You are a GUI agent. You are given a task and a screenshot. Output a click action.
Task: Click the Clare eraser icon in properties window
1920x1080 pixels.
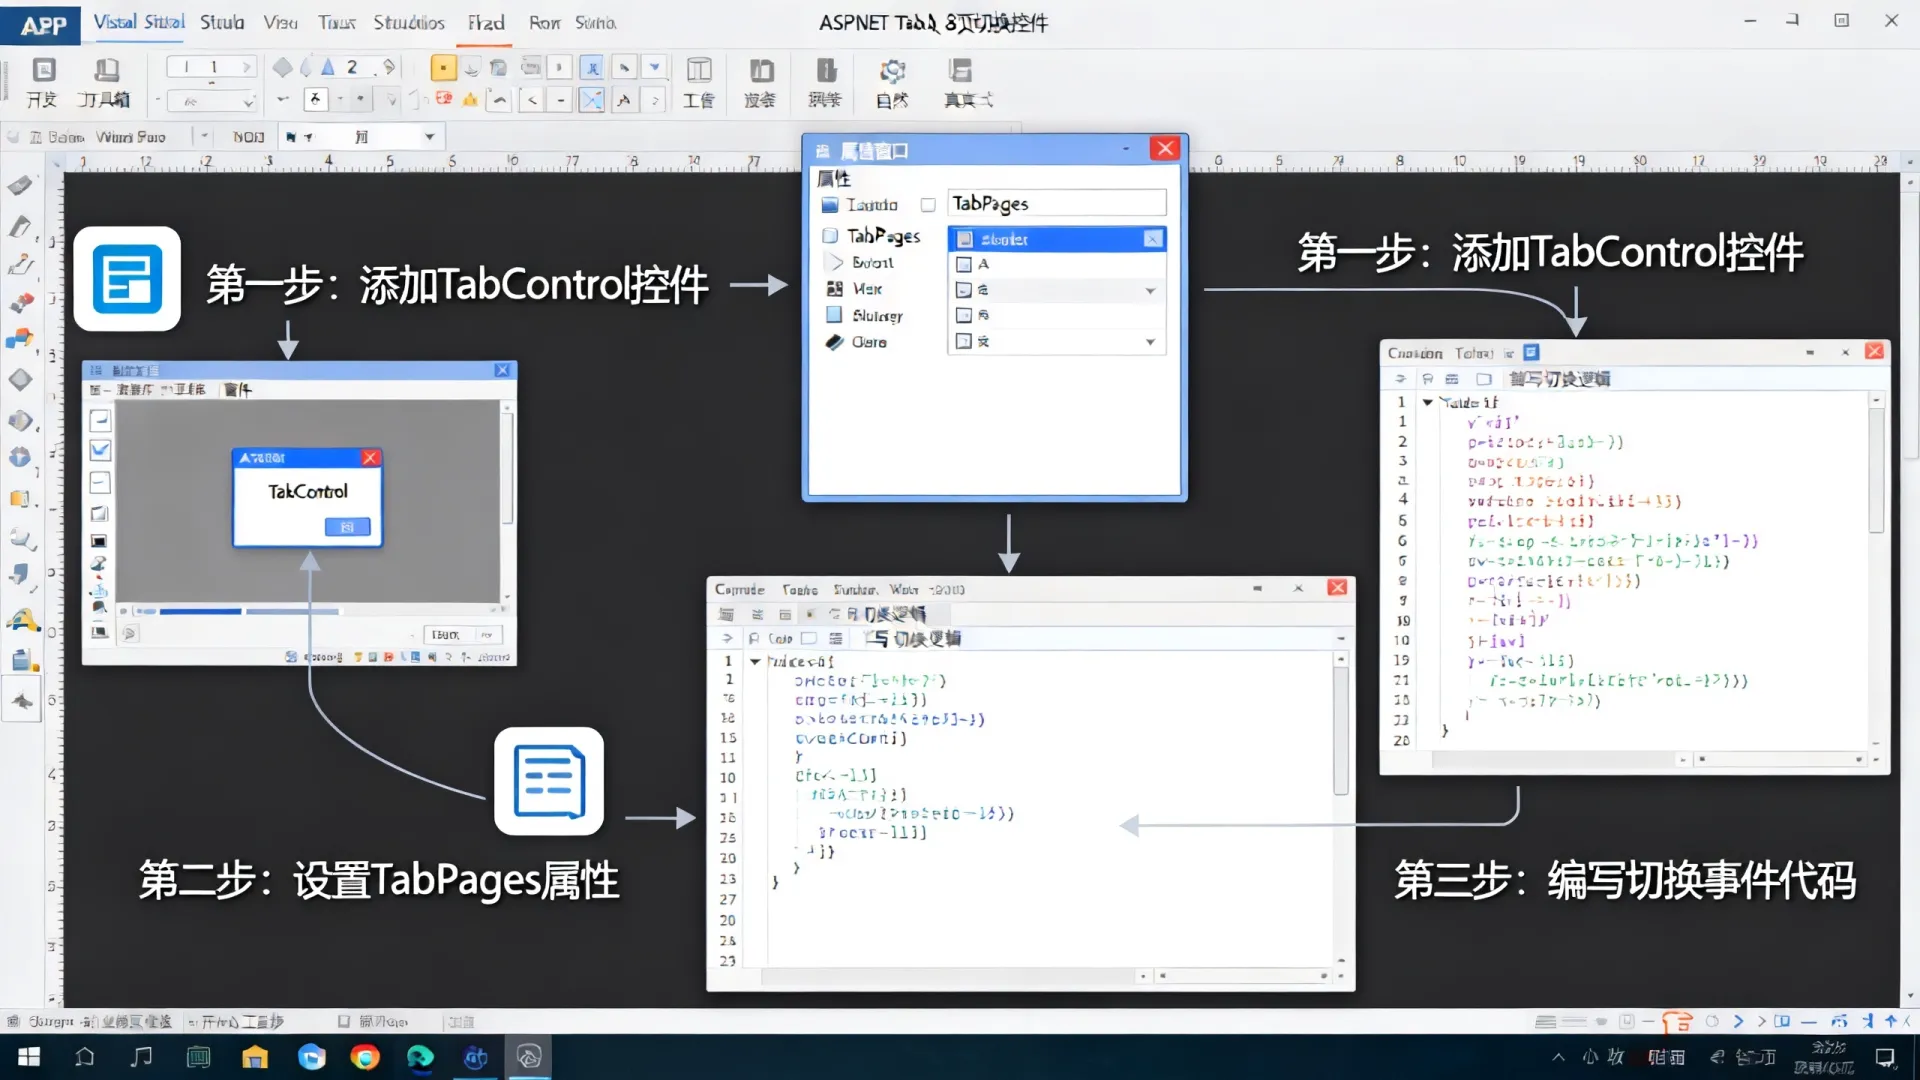point(834,342)
